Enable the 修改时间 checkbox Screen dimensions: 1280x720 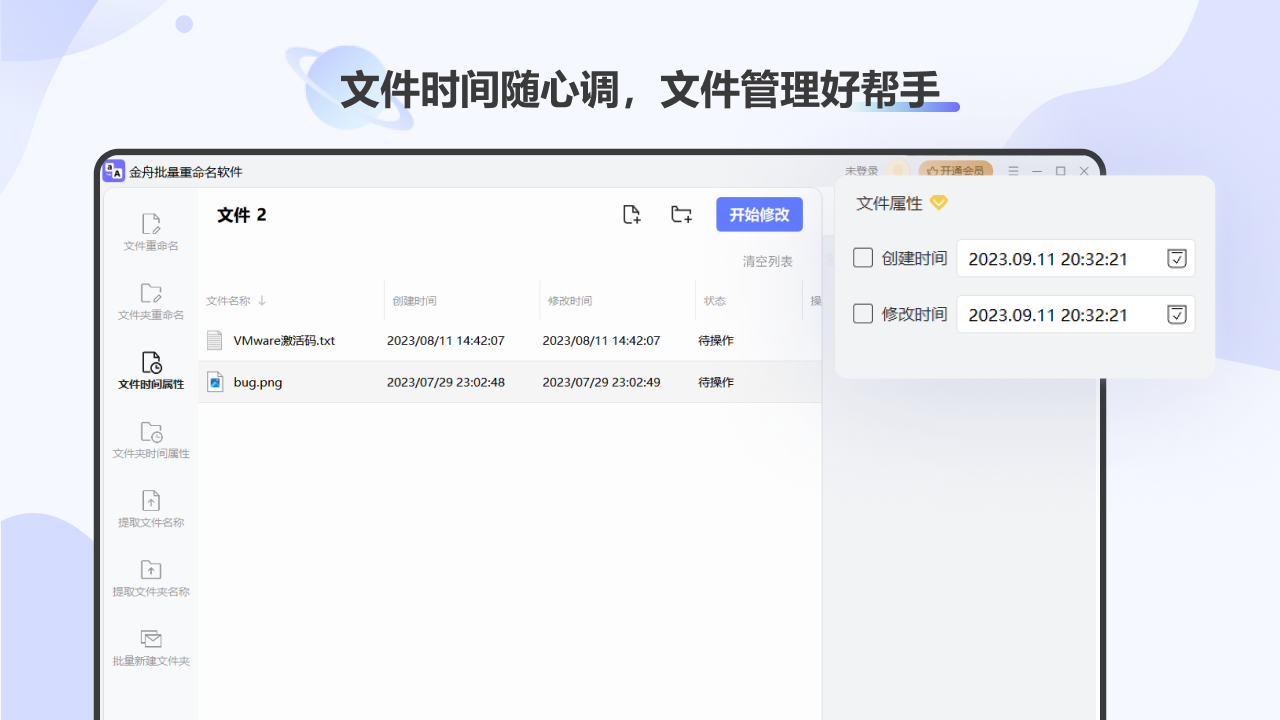tap(862, 314)
